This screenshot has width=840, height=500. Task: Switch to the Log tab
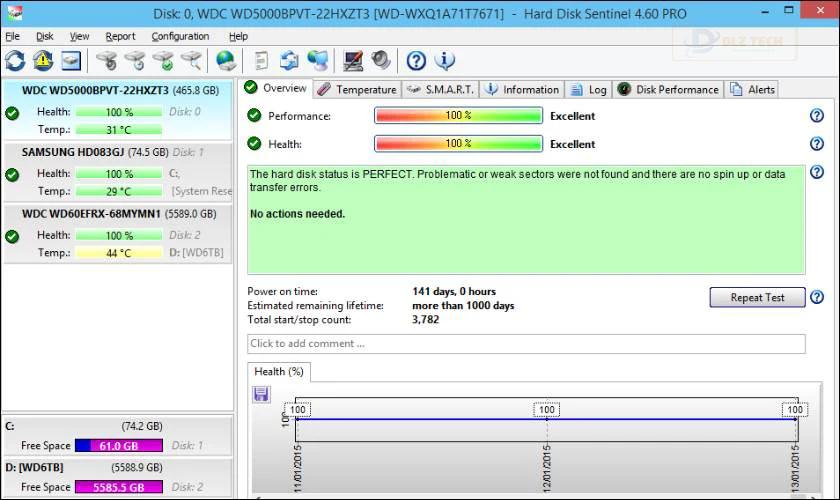tap(589, 89)
